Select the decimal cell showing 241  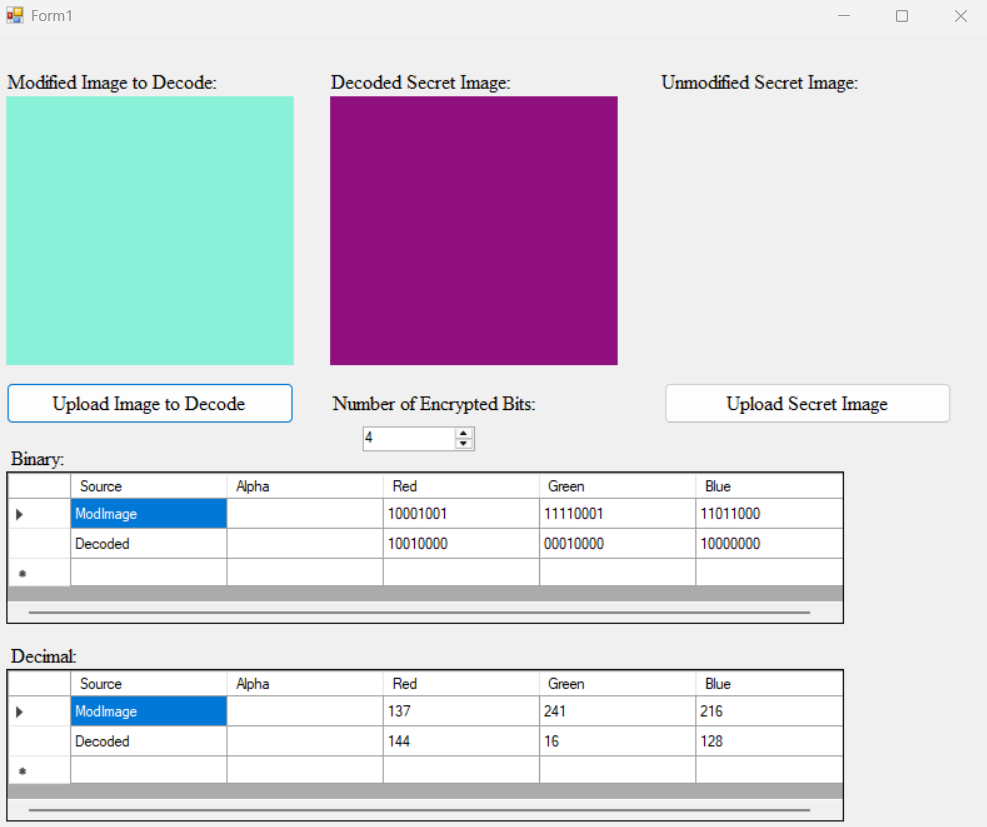click(616, 712)
